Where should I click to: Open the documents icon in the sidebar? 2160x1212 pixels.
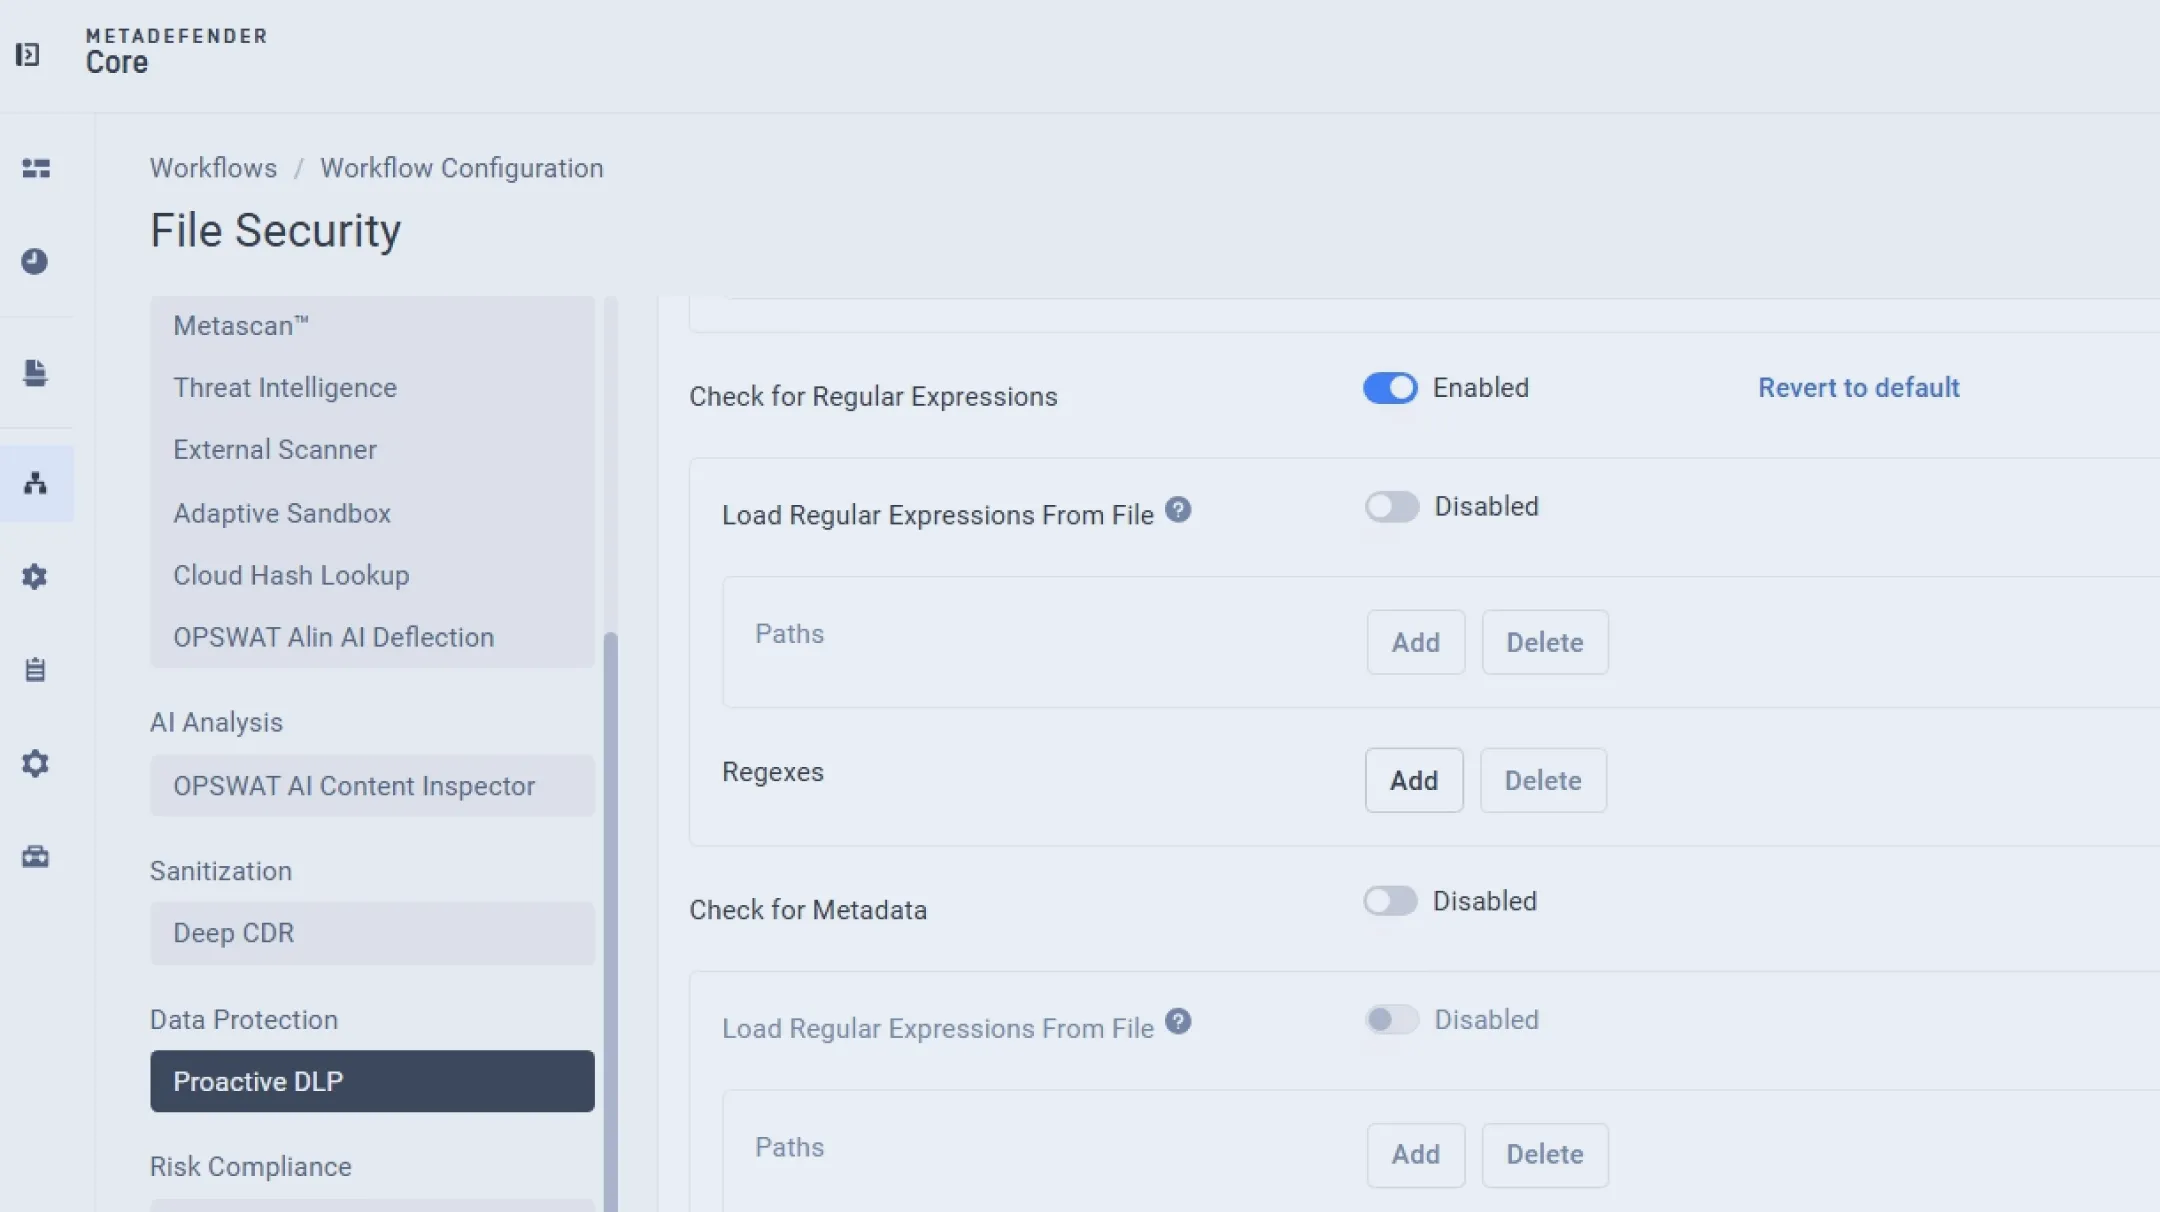[35, 373]
